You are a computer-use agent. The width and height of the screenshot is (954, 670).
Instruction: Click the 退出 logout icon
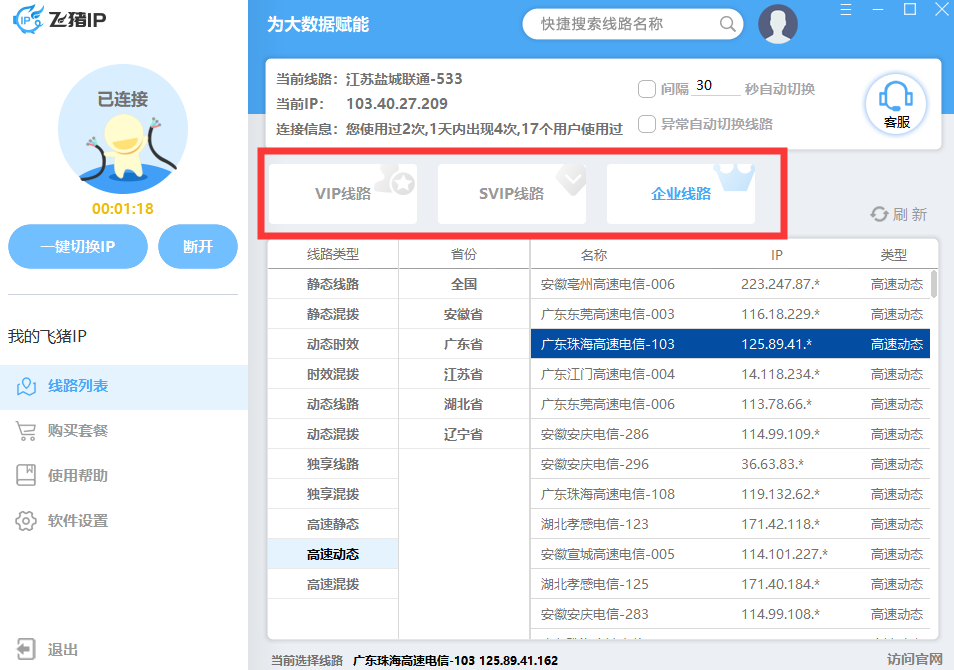coord(27,649)
